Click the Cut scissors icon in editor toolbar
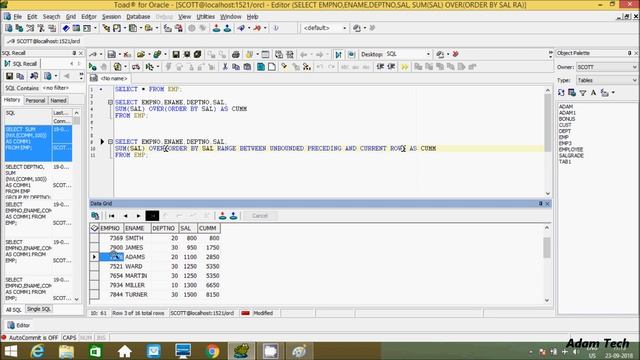640x360 pixels. click(224, 67)
